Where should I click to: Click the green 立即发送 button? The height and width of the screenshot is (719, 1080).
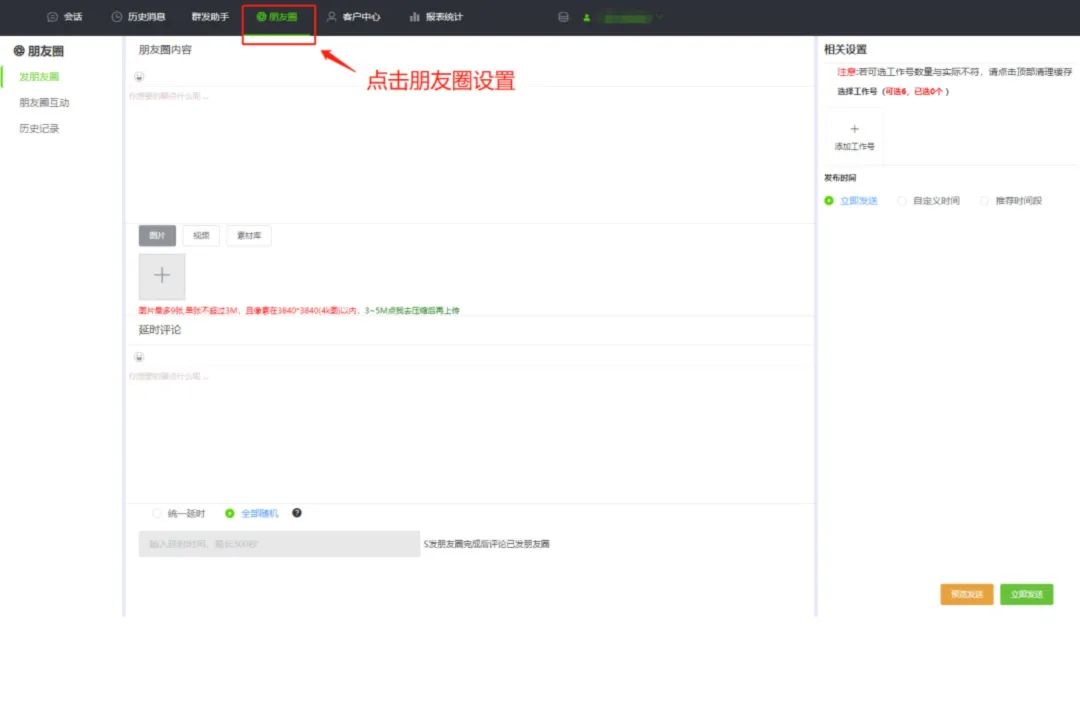tap(1027, 594)
